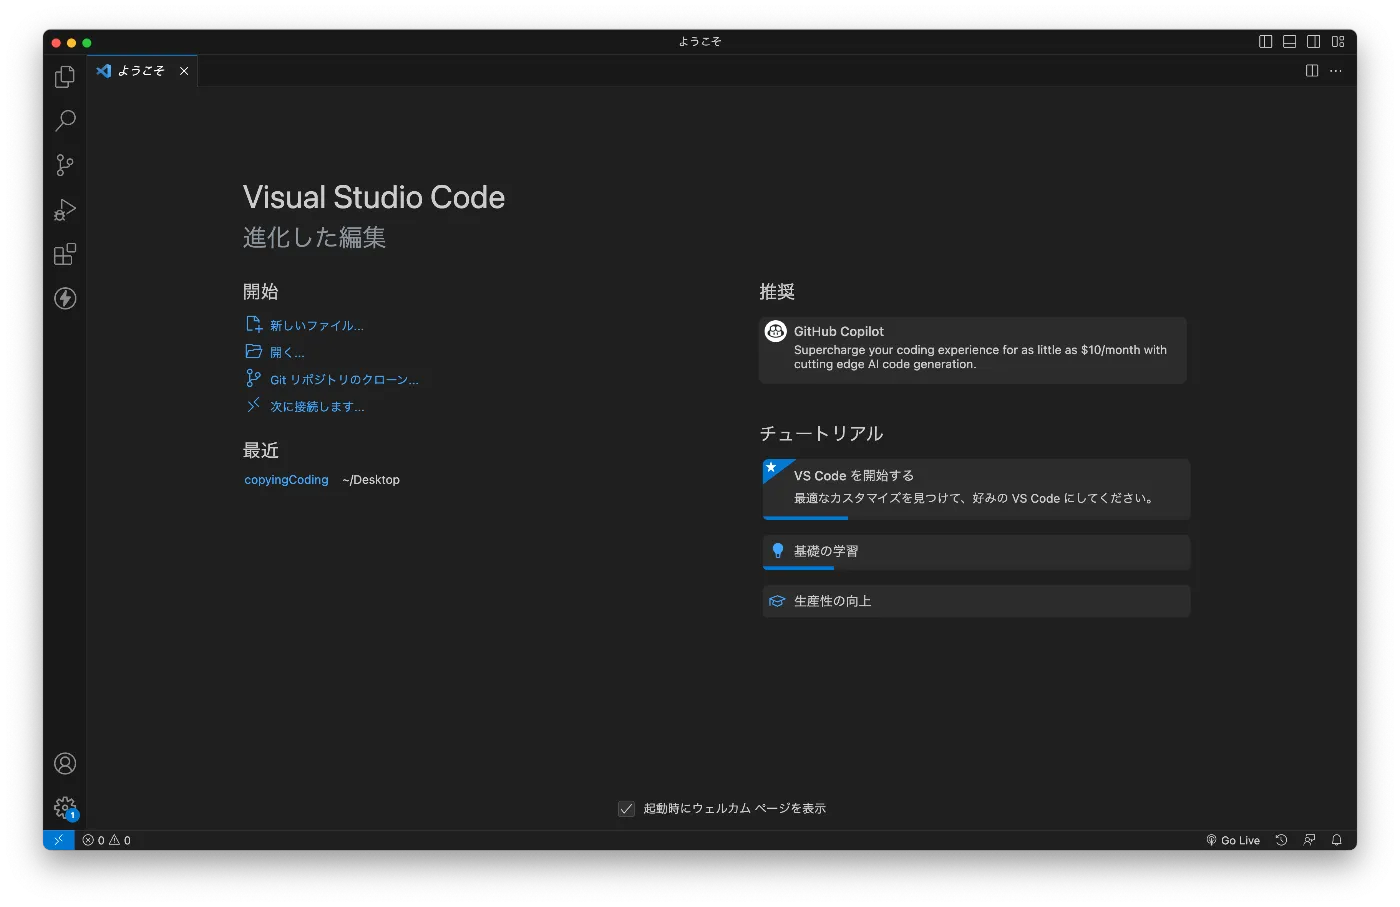Open the Source Control view icon
Viewport: 1400px width, 907px height.
(65, 165)
